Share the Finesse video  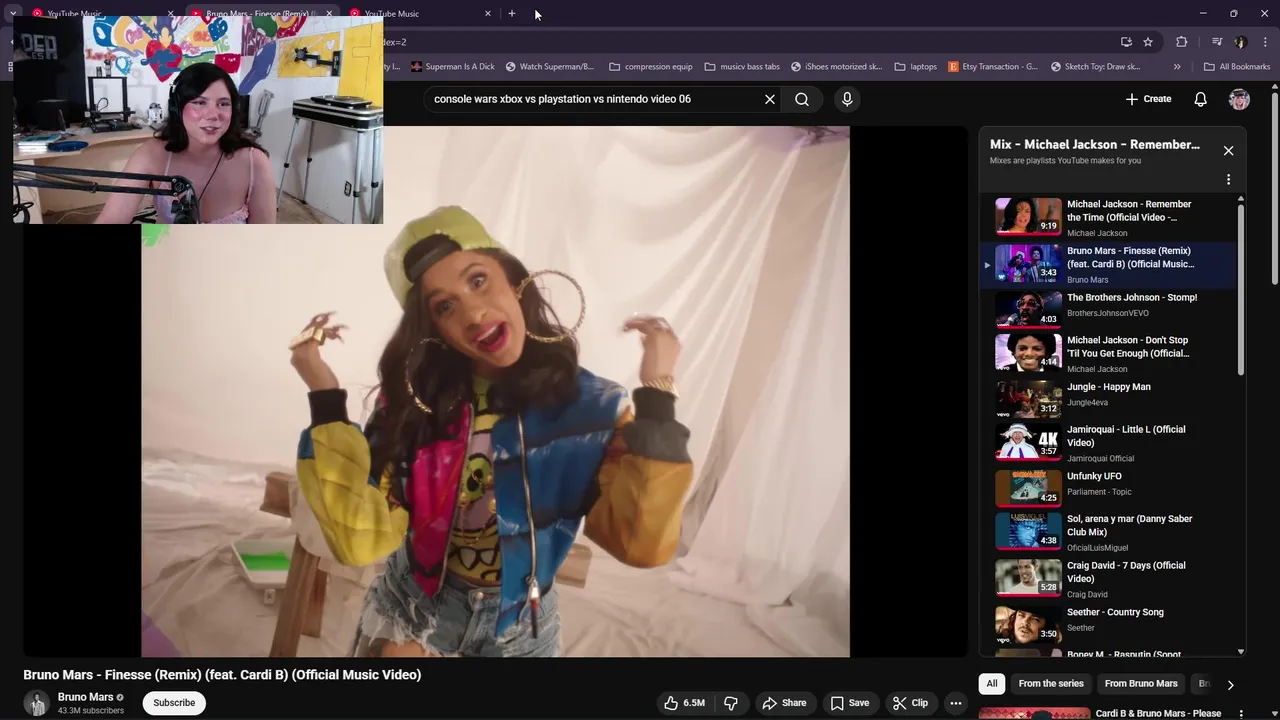tap(784, 703)
